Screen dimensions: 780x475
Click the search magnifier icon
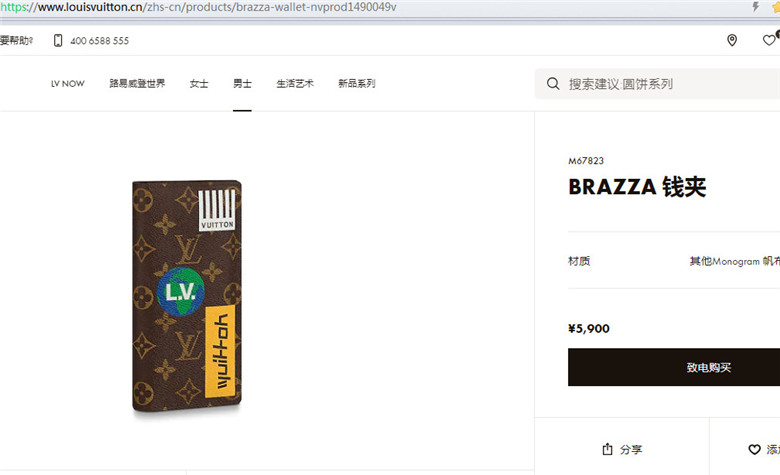(553, 84)
